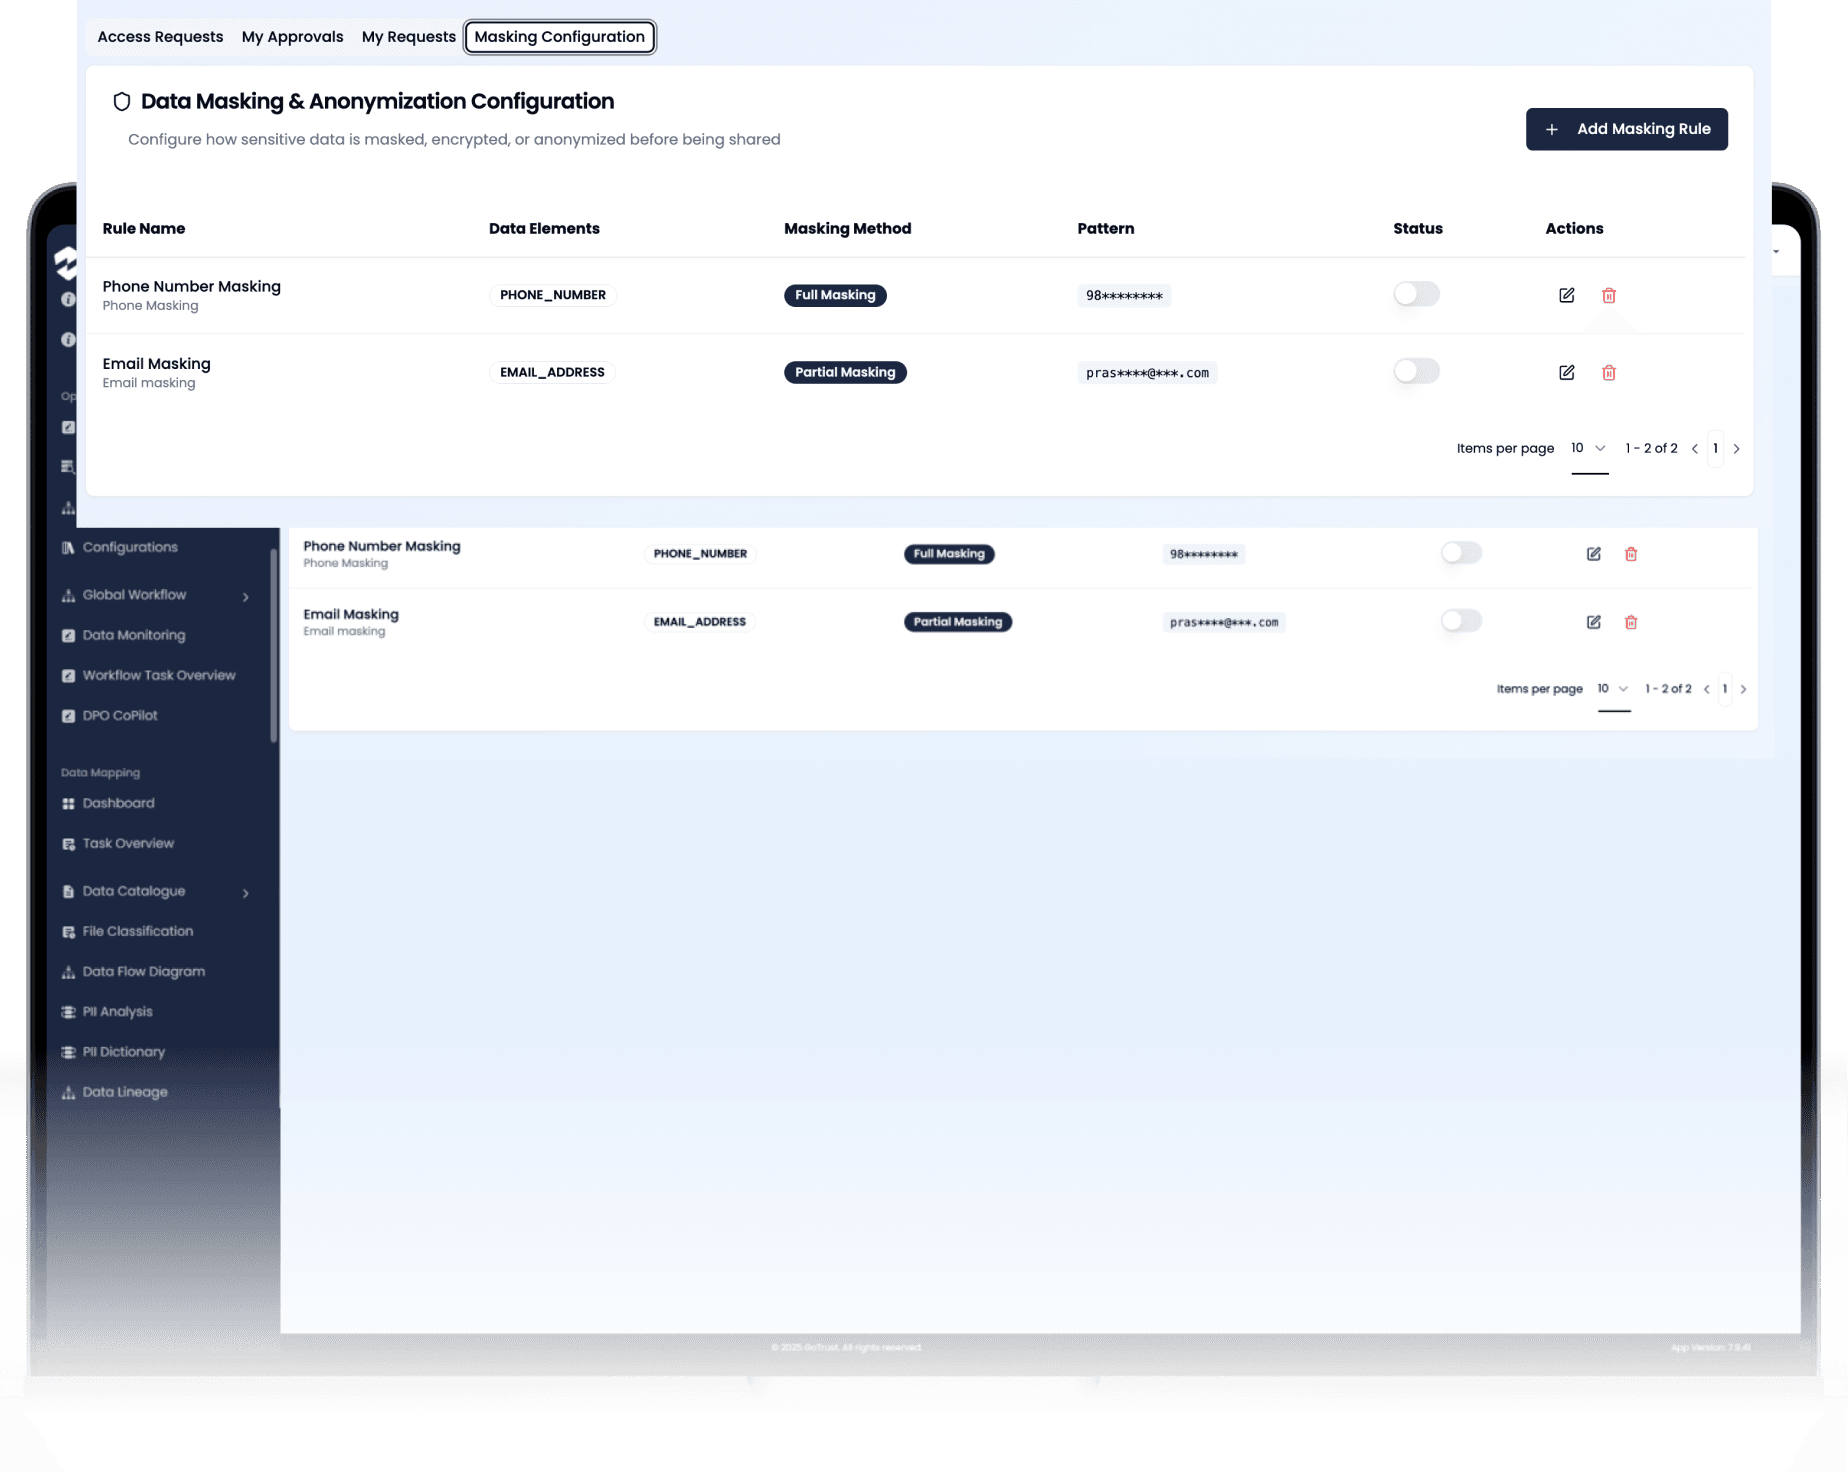Edit Email Masking in lower table
1848x1472 pixels.
(x=1593, y=622)
